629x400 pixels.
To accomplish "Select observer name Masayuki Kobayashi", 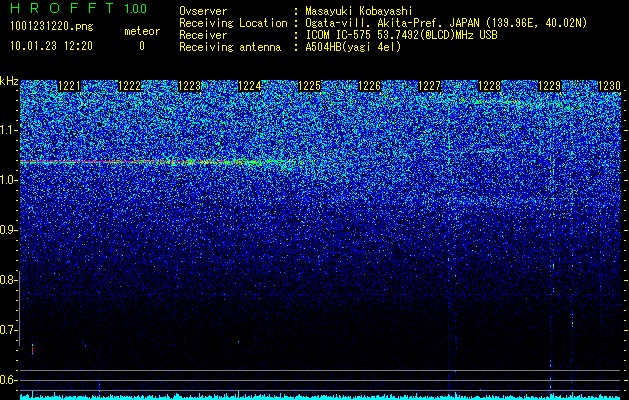I will 359,11.
